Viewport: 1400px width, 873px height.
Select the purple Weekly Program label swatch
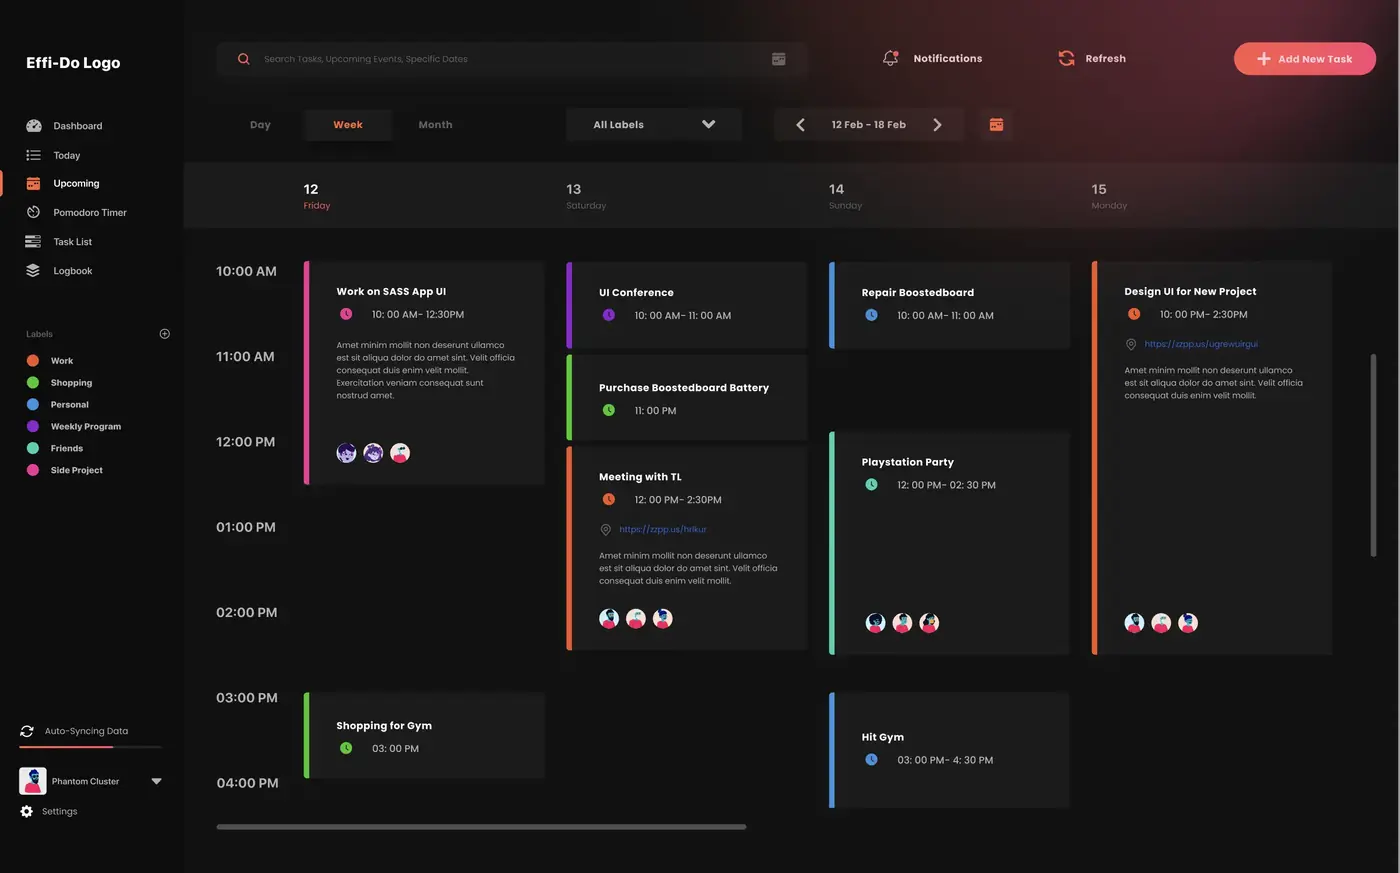pyautogui.click(x=33, y=426)
